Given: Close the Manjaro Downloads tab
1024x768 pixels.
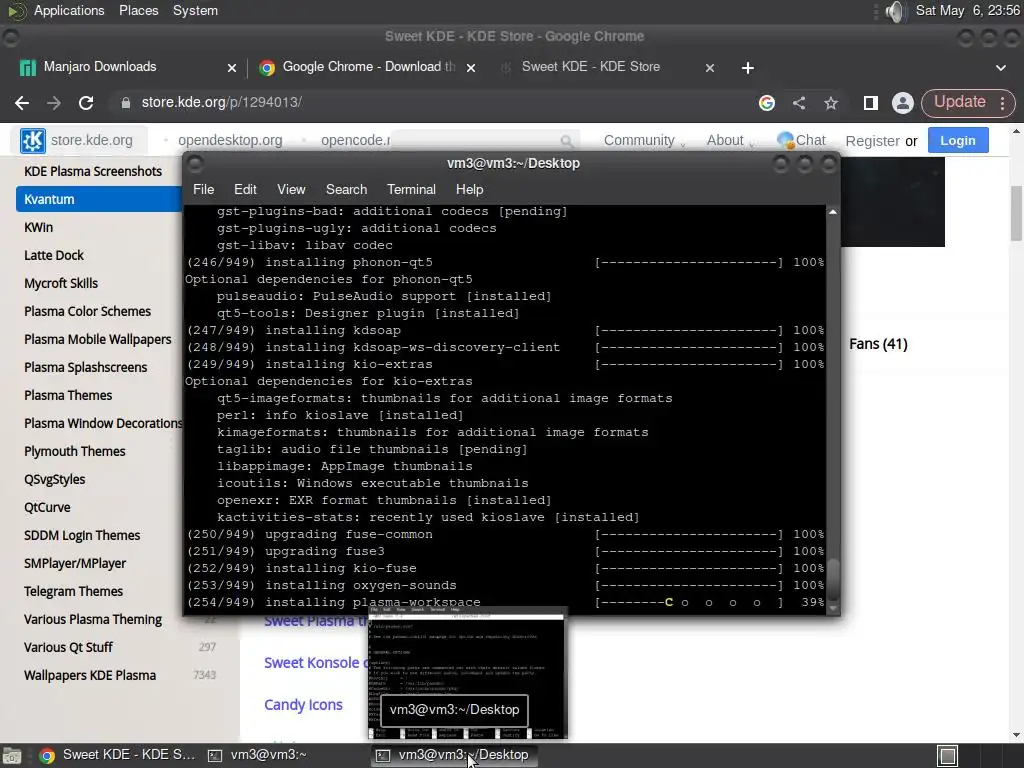Looking at the screenshot, I should [x=232, y=68].
